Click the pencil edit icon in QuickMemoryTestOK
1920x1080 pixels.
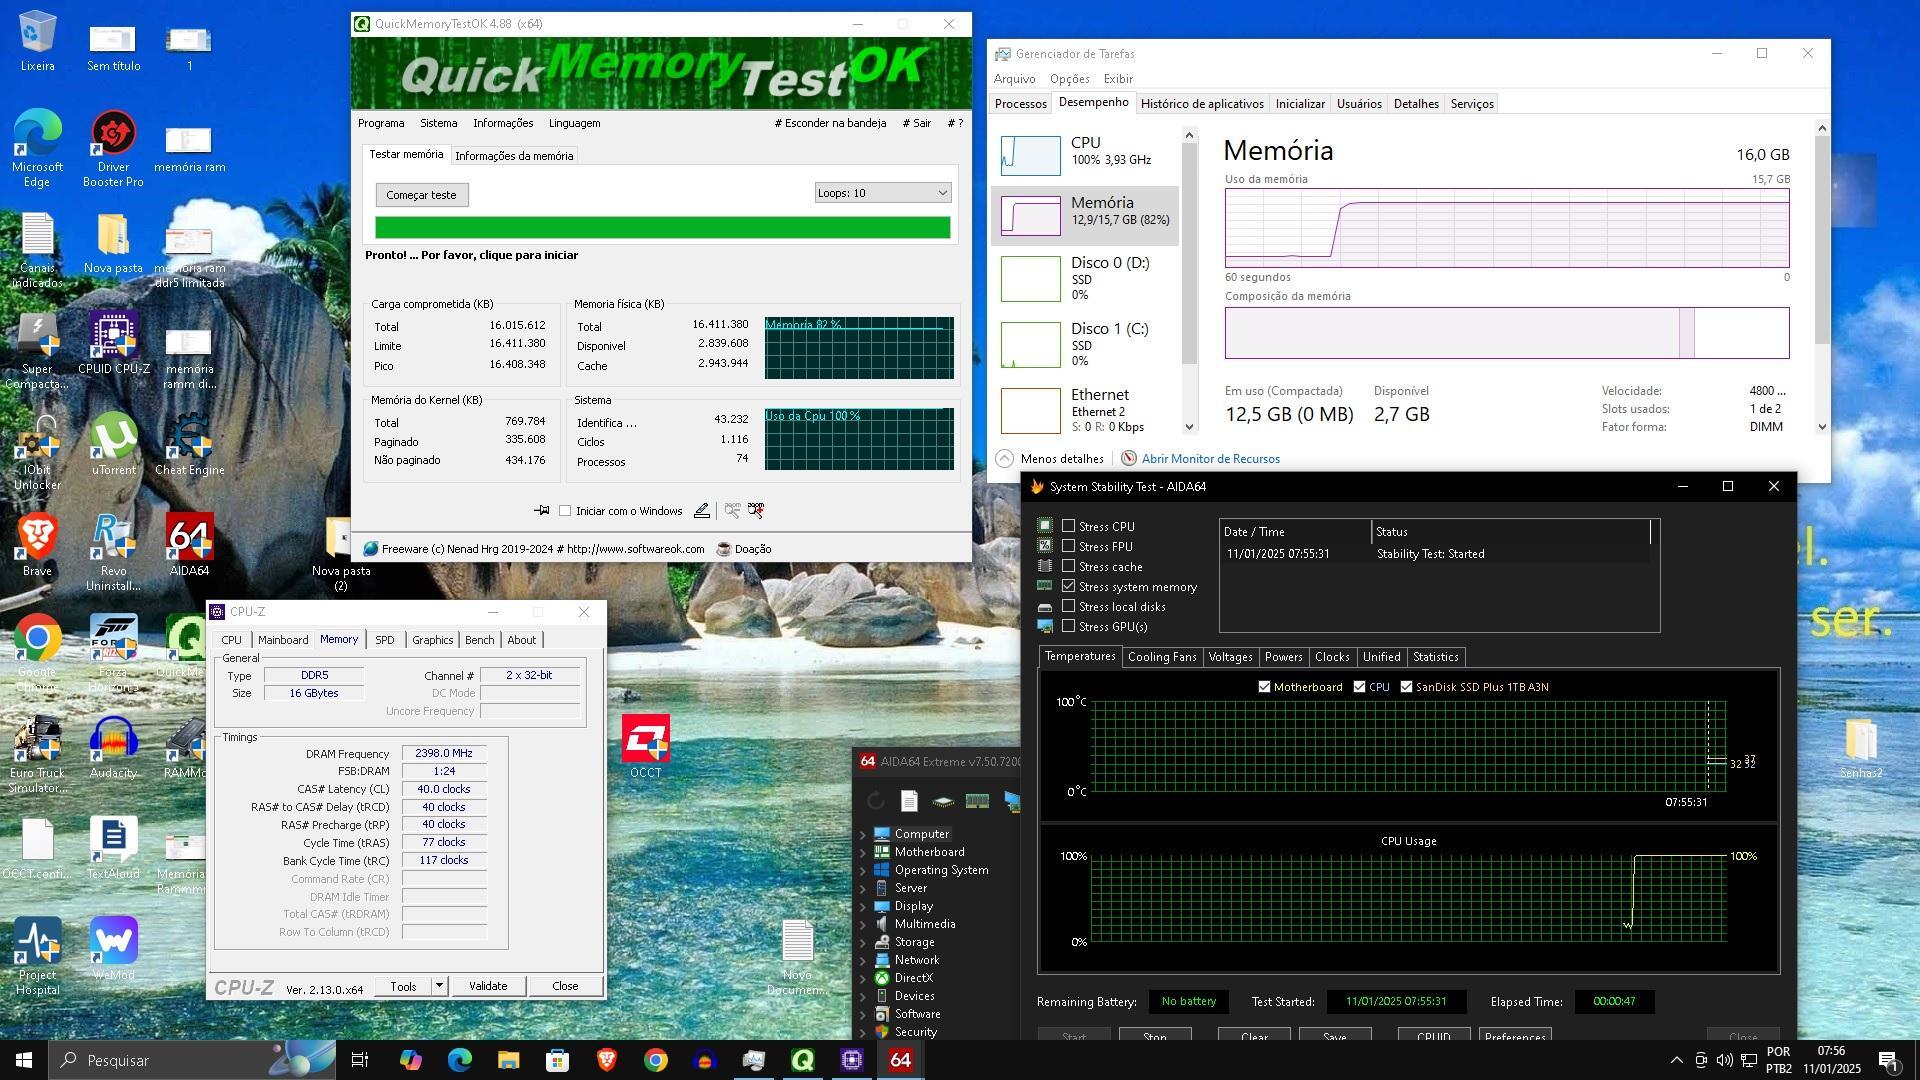coord(702,510)
